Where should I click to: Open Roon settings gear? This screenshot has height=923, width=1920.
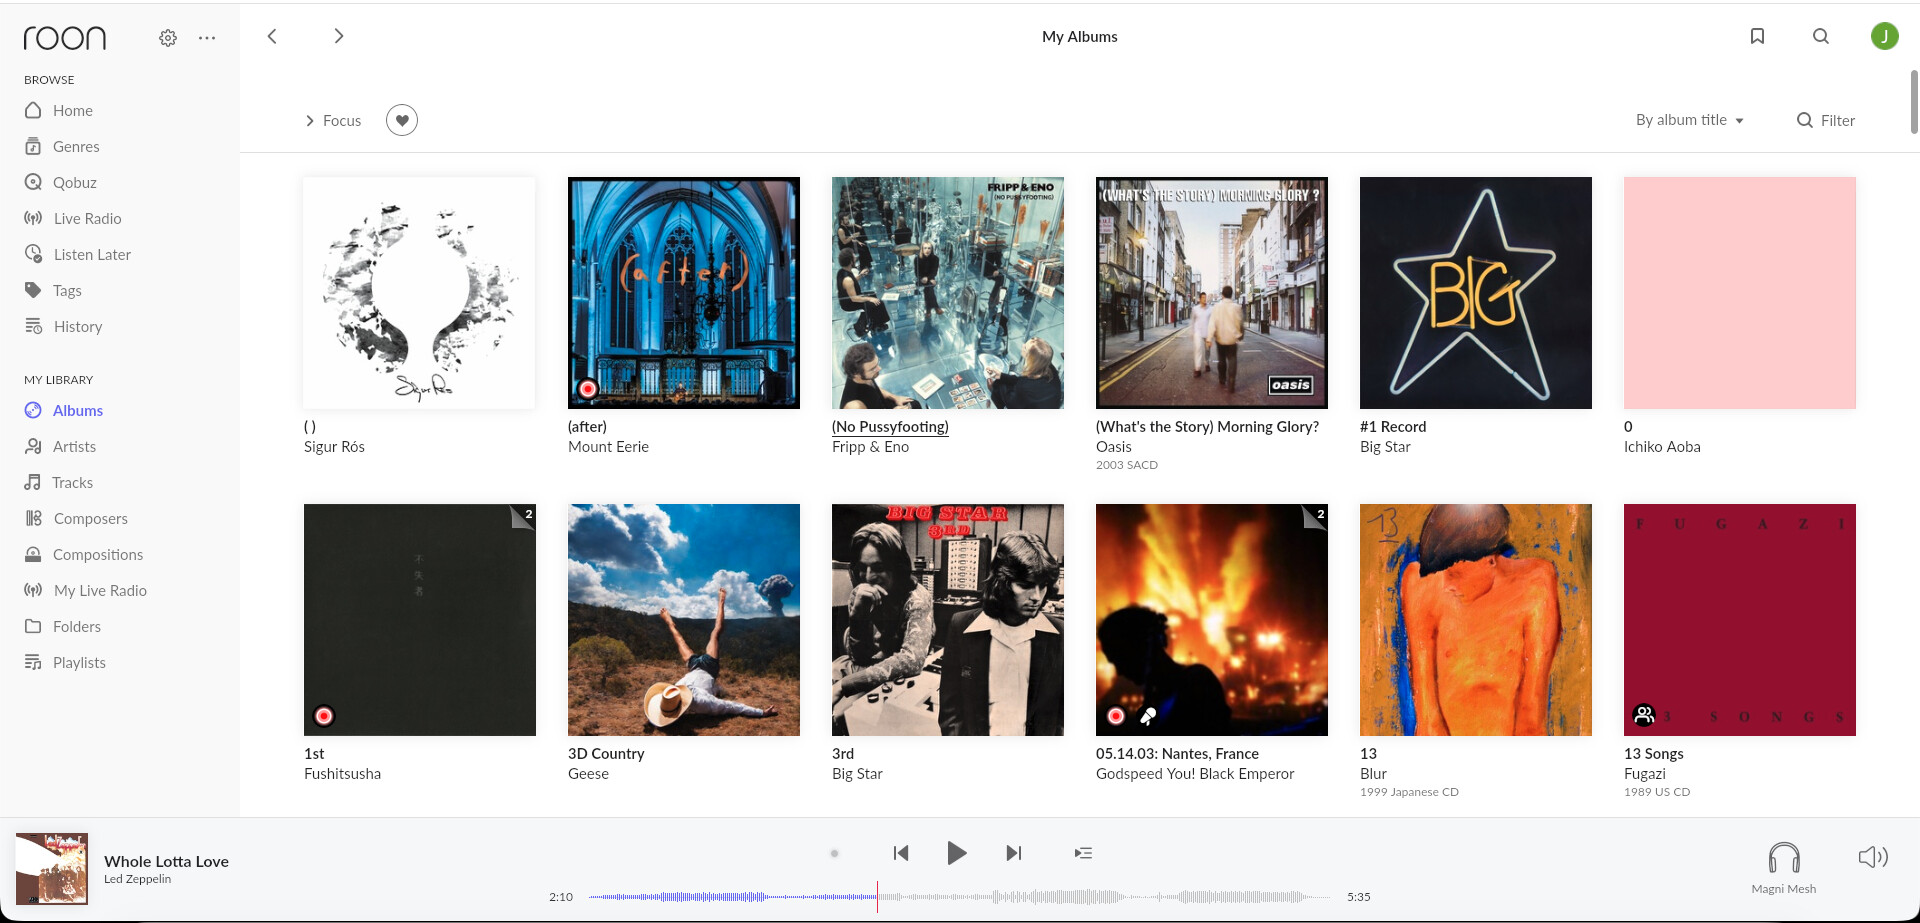(168, 38)
